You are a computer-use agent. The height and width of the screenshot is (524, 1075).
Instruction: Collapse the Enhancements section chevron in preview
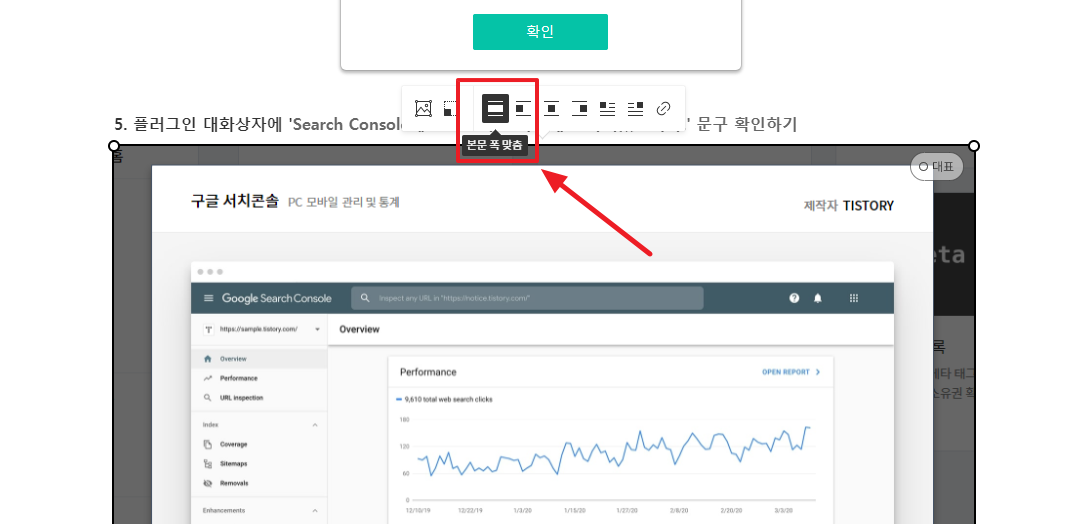[x=315, y=511]
